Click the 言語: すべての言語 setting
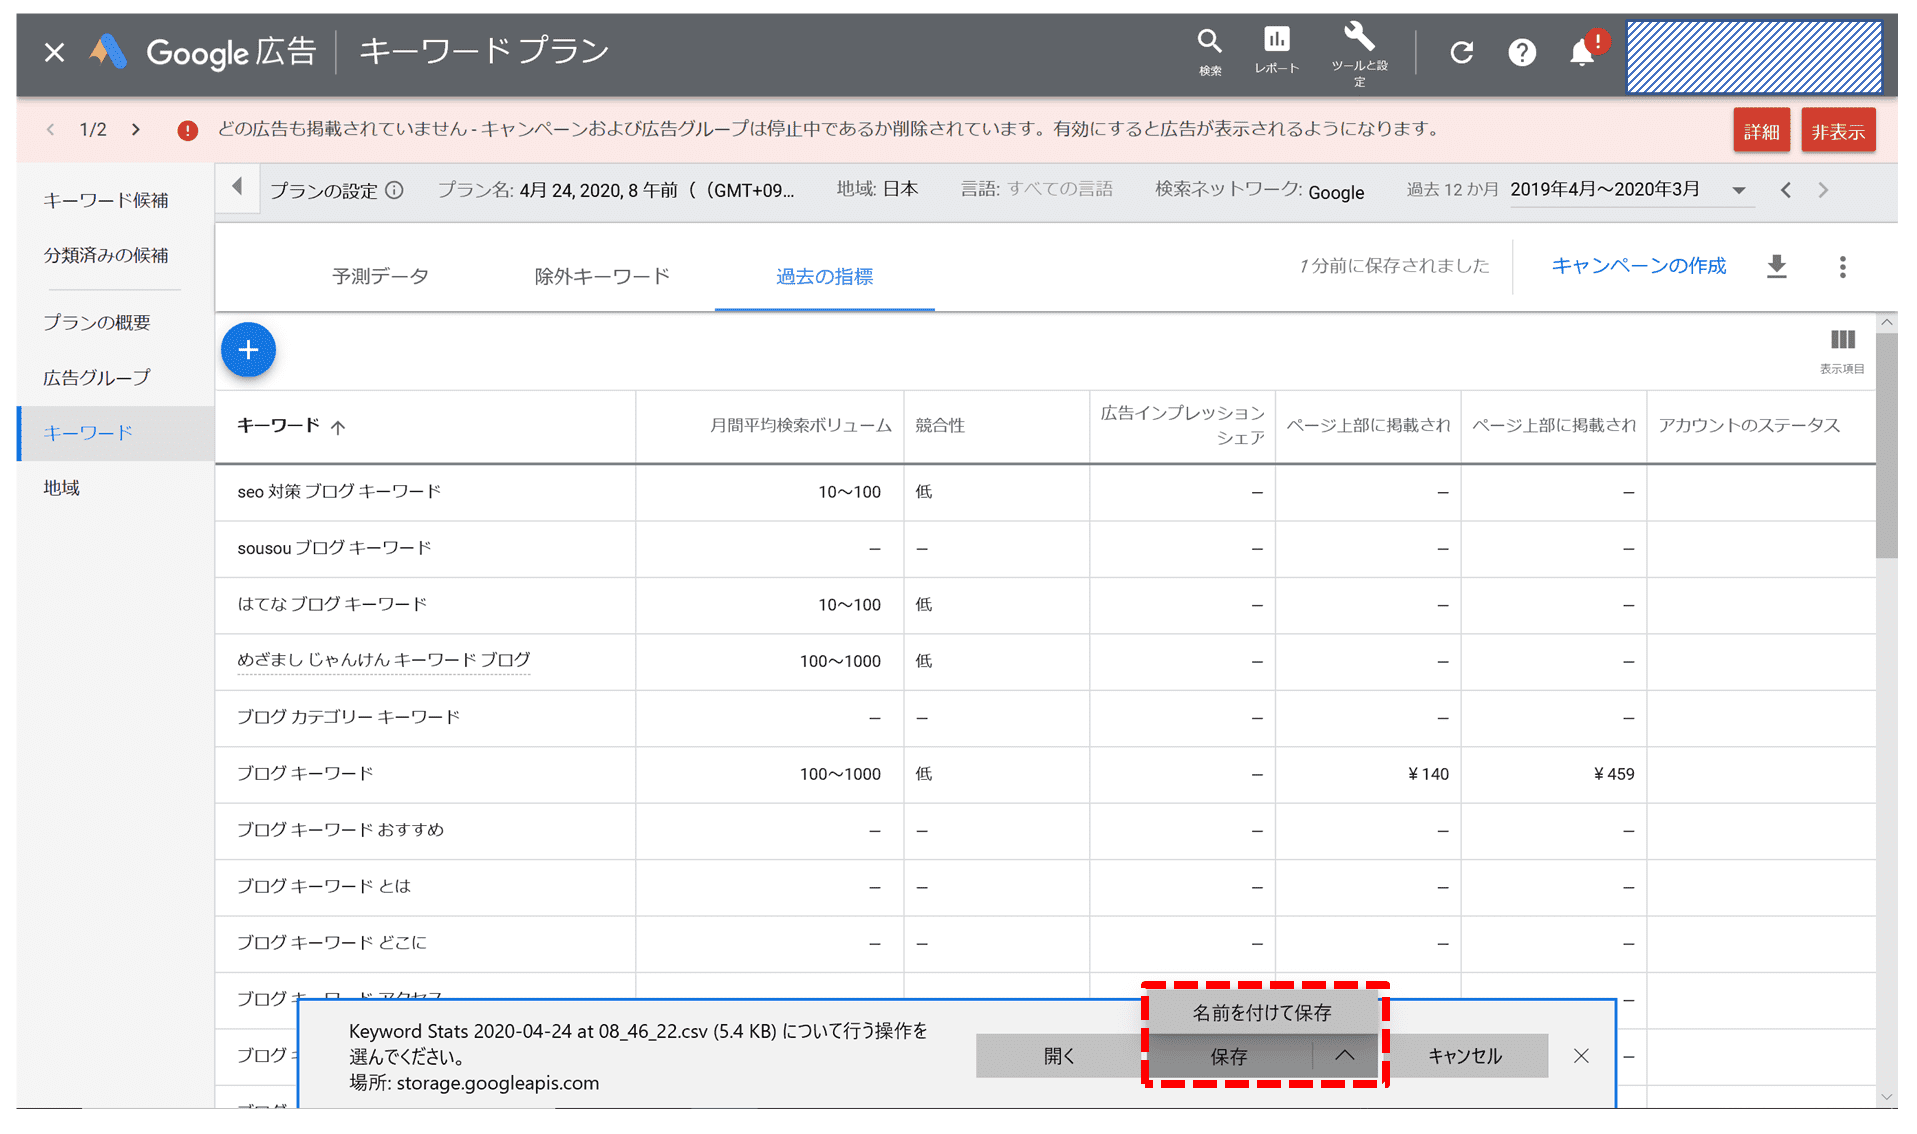Screen dimensions: 1917x1134 [x=1036, y=189]
